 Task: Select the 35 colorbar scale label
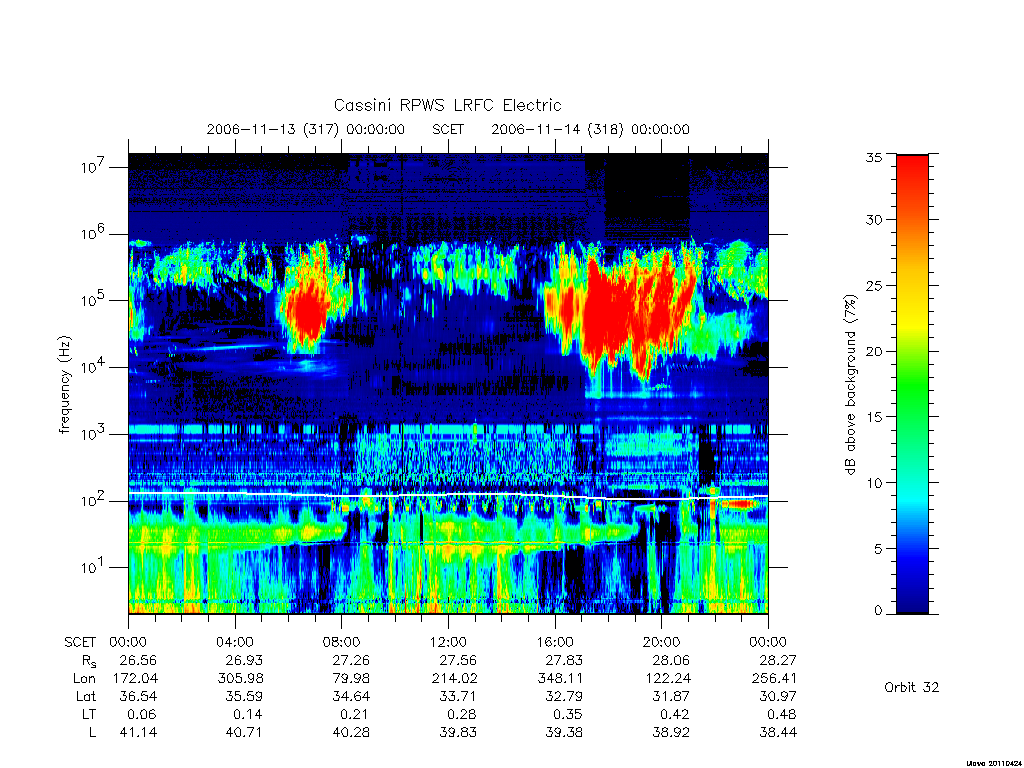tap(874, 157)
